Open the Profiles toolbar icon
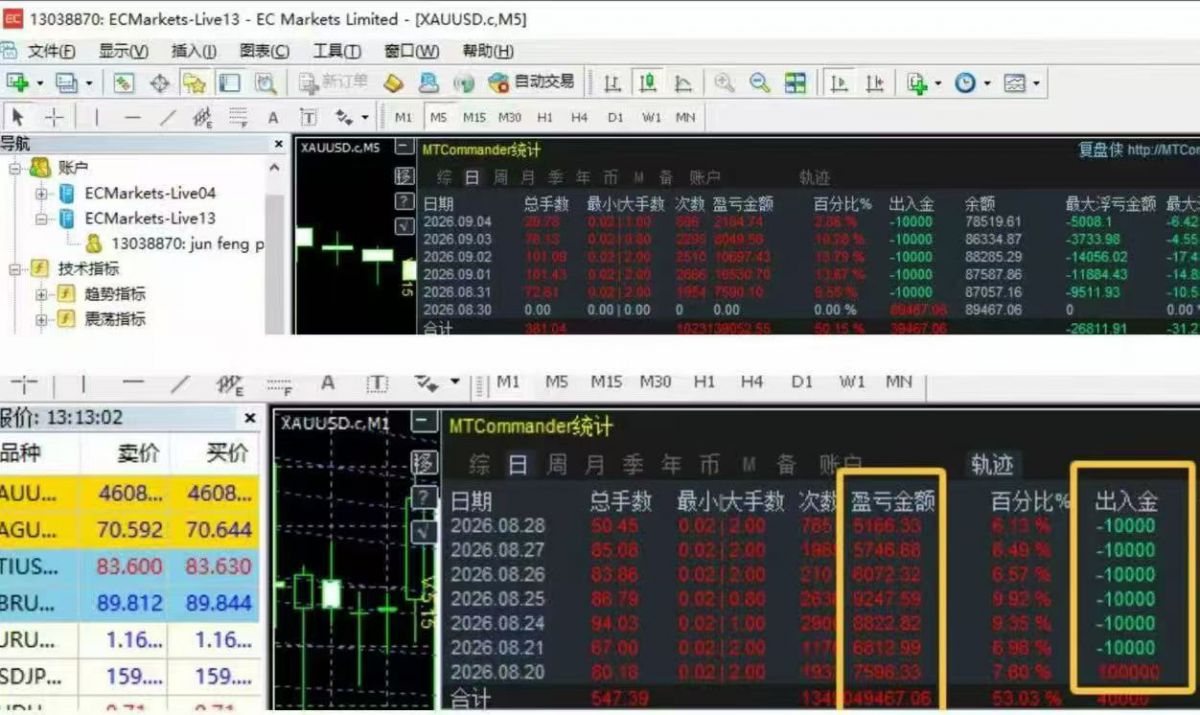The height and width of the screenshot is (715, 1200). click(x=68, y=83)
